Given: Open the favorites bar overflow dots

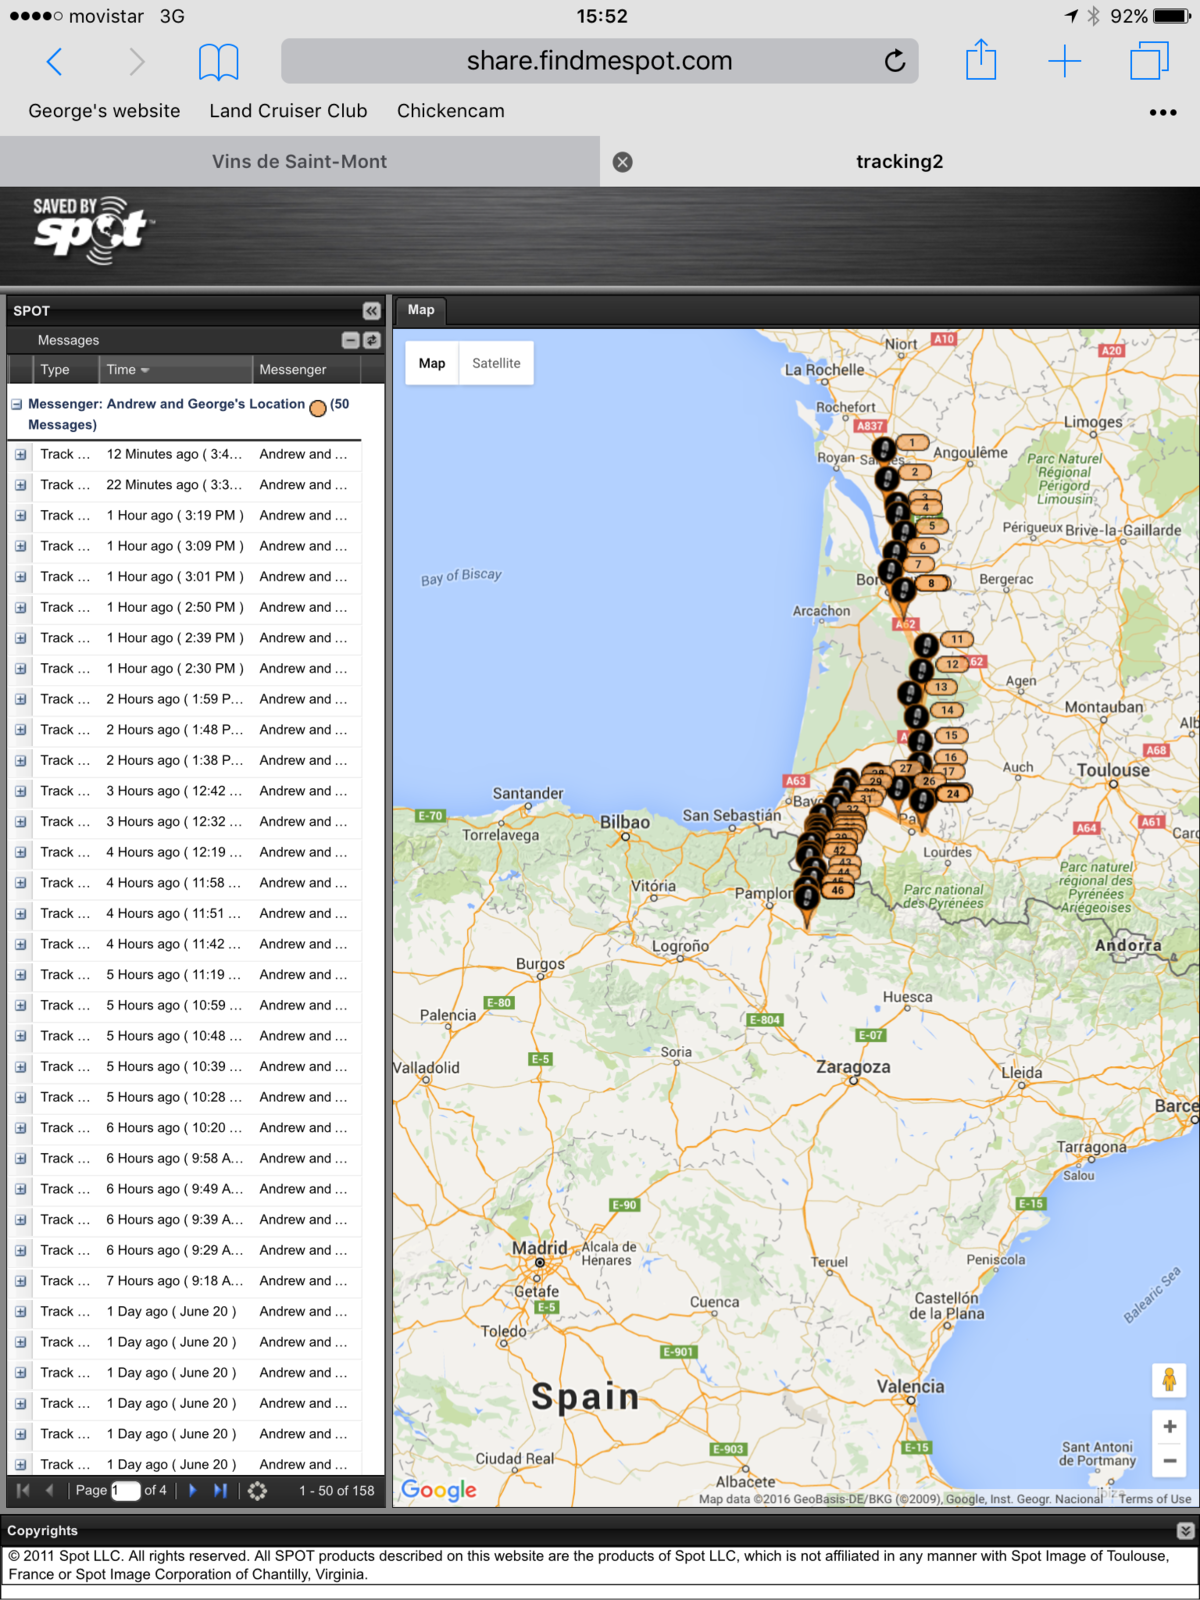Looking at the screenshot, I should pos(1163,112).
